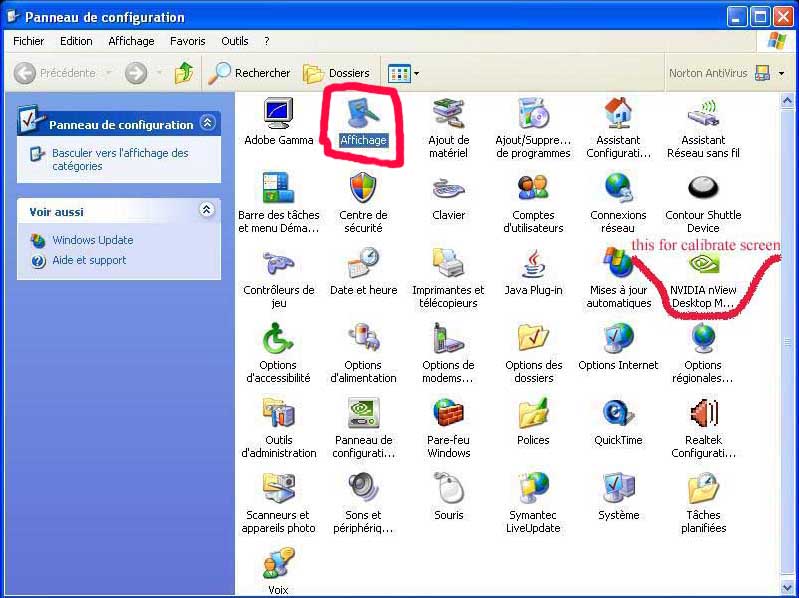Click the forward arrow toolbar button
This screenshot has height=598, width=799.
pyautogui.click(x=136, y=73)
